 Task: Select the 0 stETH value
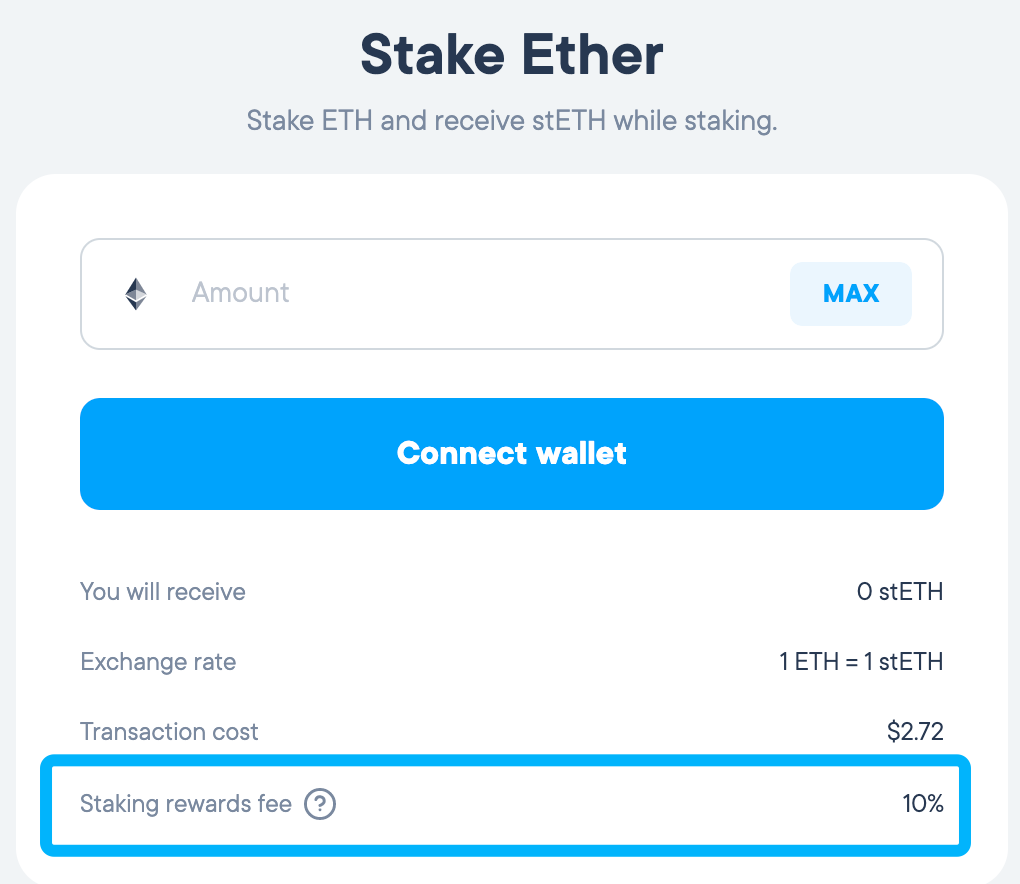pyautogui.click(x=900, y=592)
